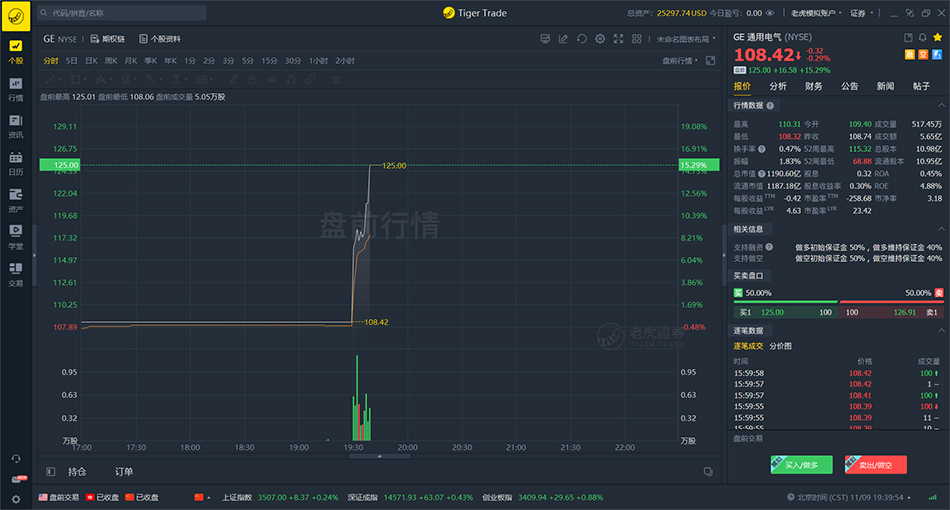Open the 持仓 positions tab

77,471
